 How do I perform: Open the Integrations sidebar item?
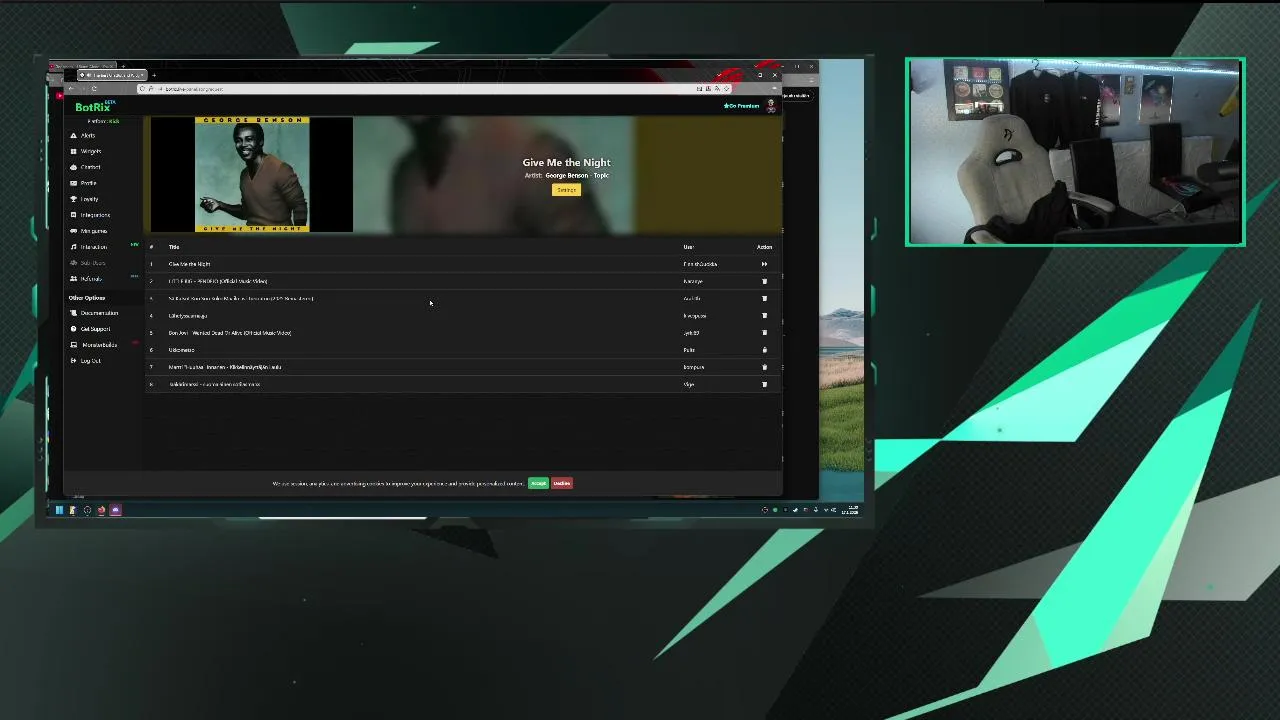point(90,215)
